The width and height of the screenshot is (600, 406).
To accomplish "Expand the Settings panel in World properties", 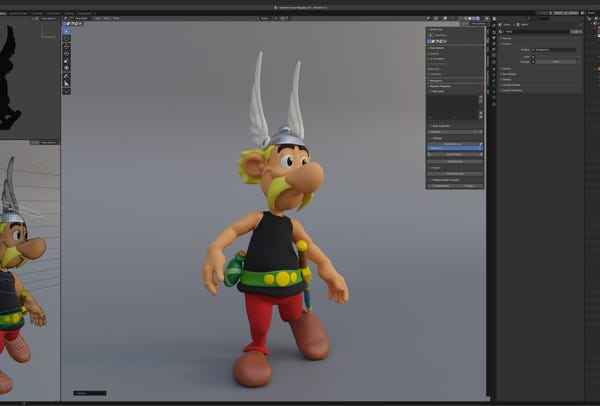I will [x=507, y=80].
